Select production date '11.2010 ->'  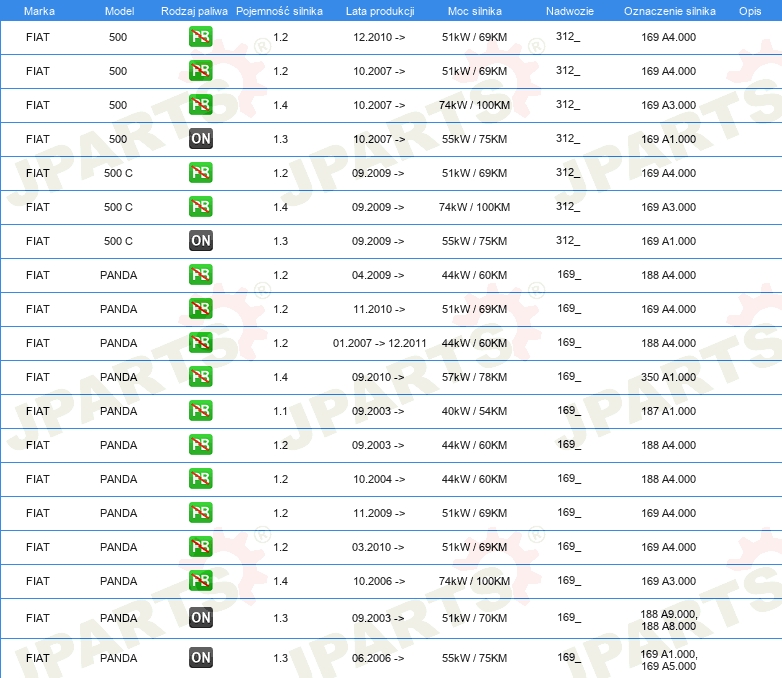[379, 309]
